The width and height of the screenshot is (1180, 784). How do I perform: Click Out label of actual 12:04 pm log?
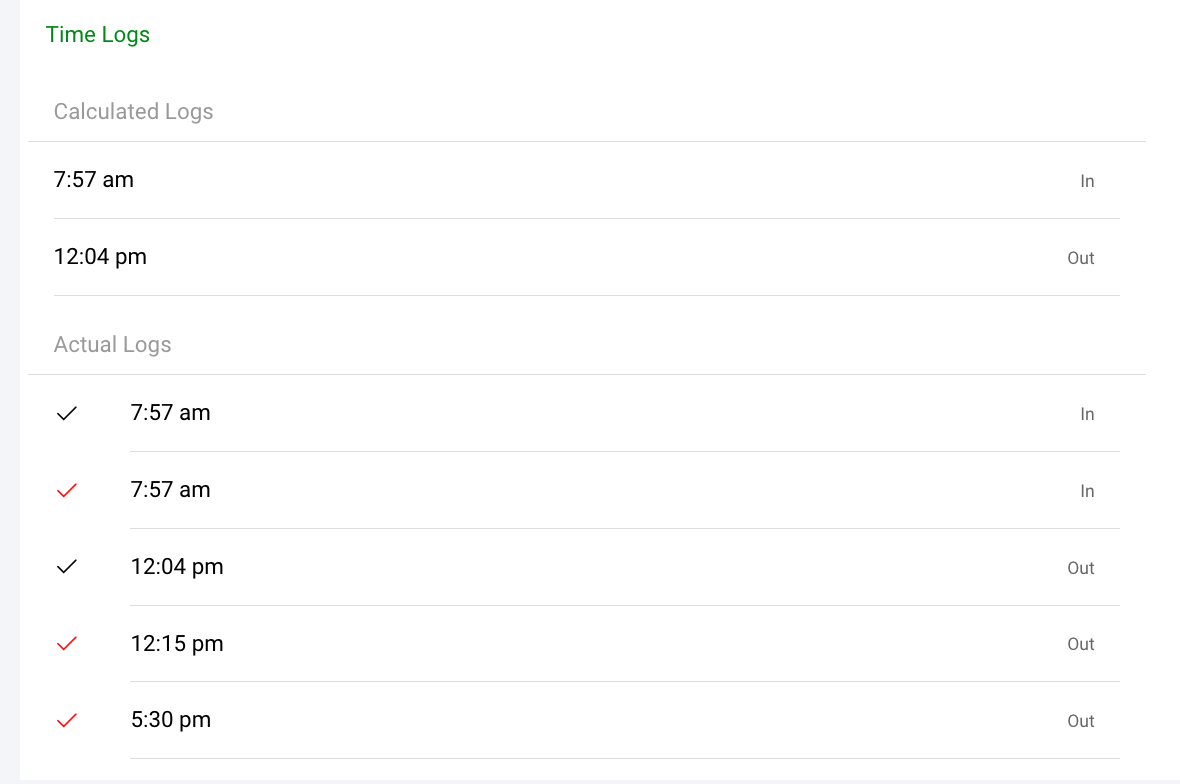pos(1081,568)
